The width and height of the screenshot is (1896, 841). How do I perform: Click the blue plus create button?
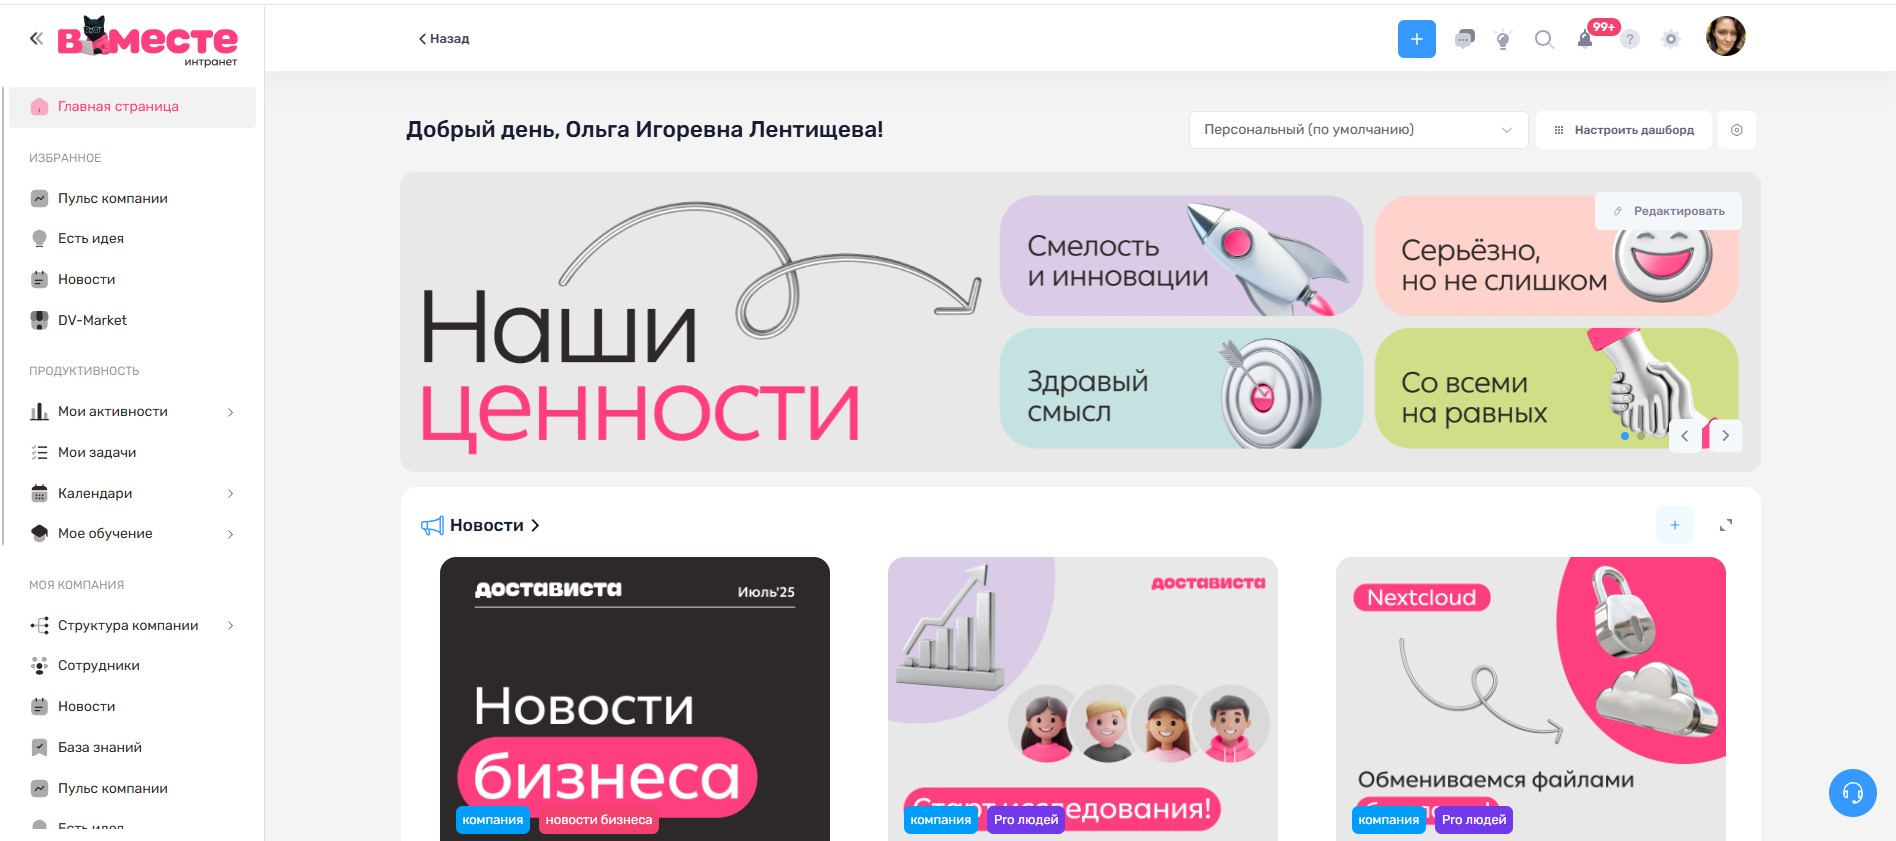pyautogui.click(x=1416, y=39)
